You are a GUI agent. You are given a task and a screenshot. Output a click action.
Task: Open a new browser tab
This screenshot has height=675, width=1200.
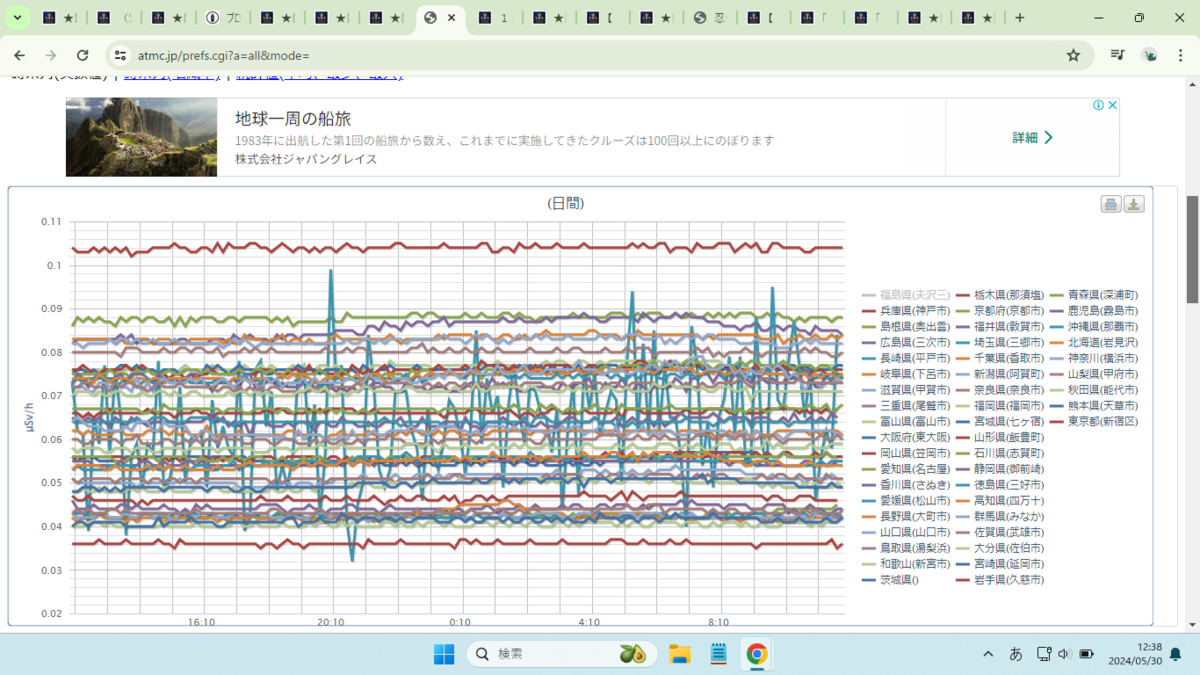coord(1019,18)
